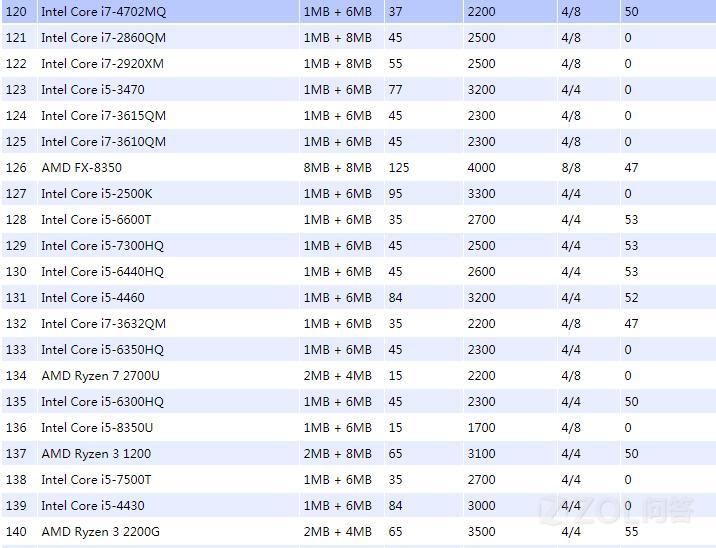Open the AMD FX-8350 entry
Image resolution: width=716 pixels, height=548 pixels.
click(81, 167)
